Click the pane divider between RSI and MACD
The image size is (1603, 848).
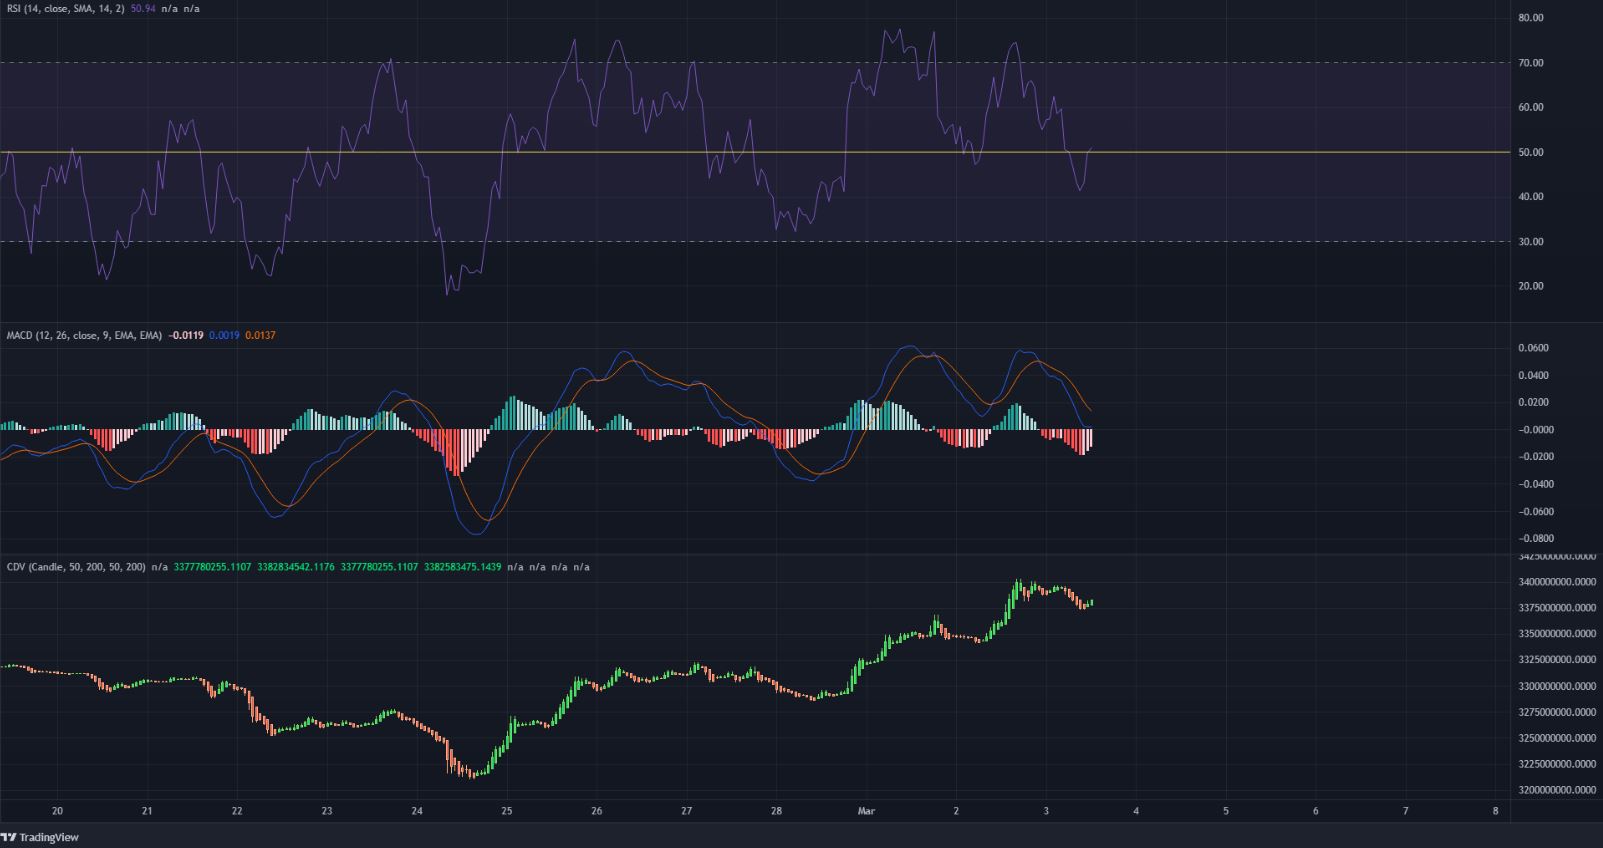click(x=750, y=323)
